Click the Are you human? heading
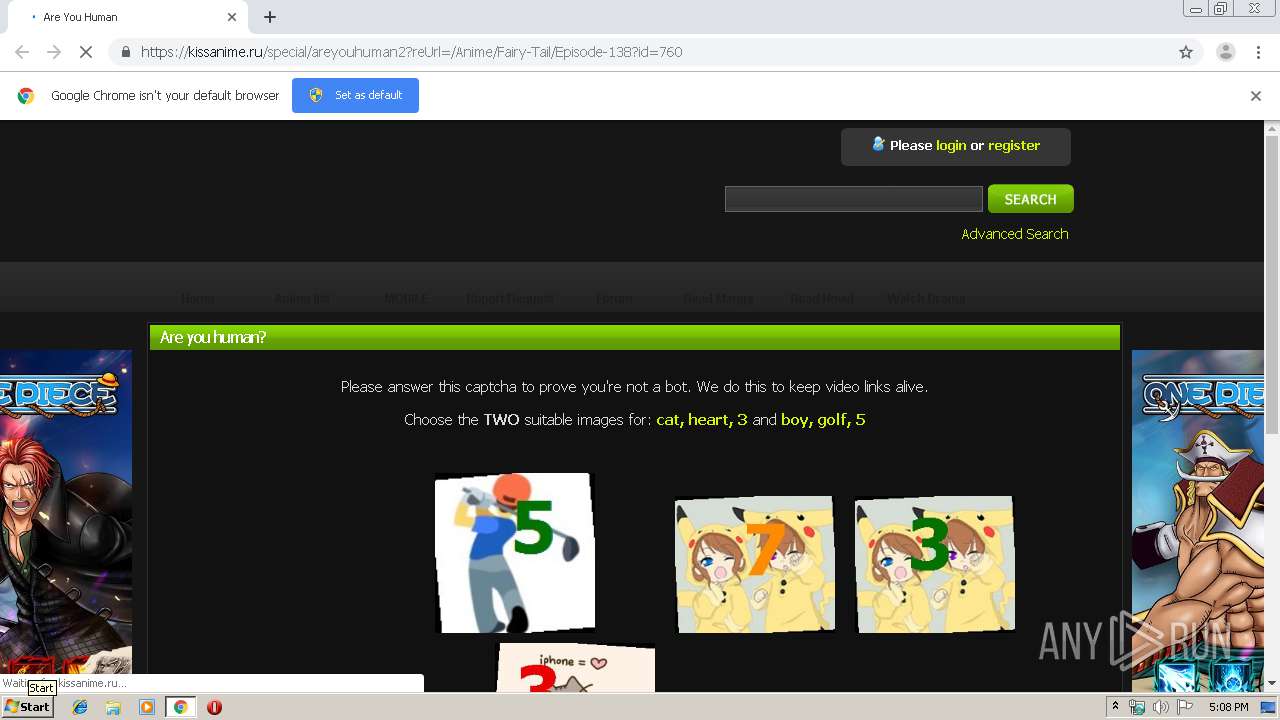The height and width of the screenshot is (720, 1280). pos(213,338)
